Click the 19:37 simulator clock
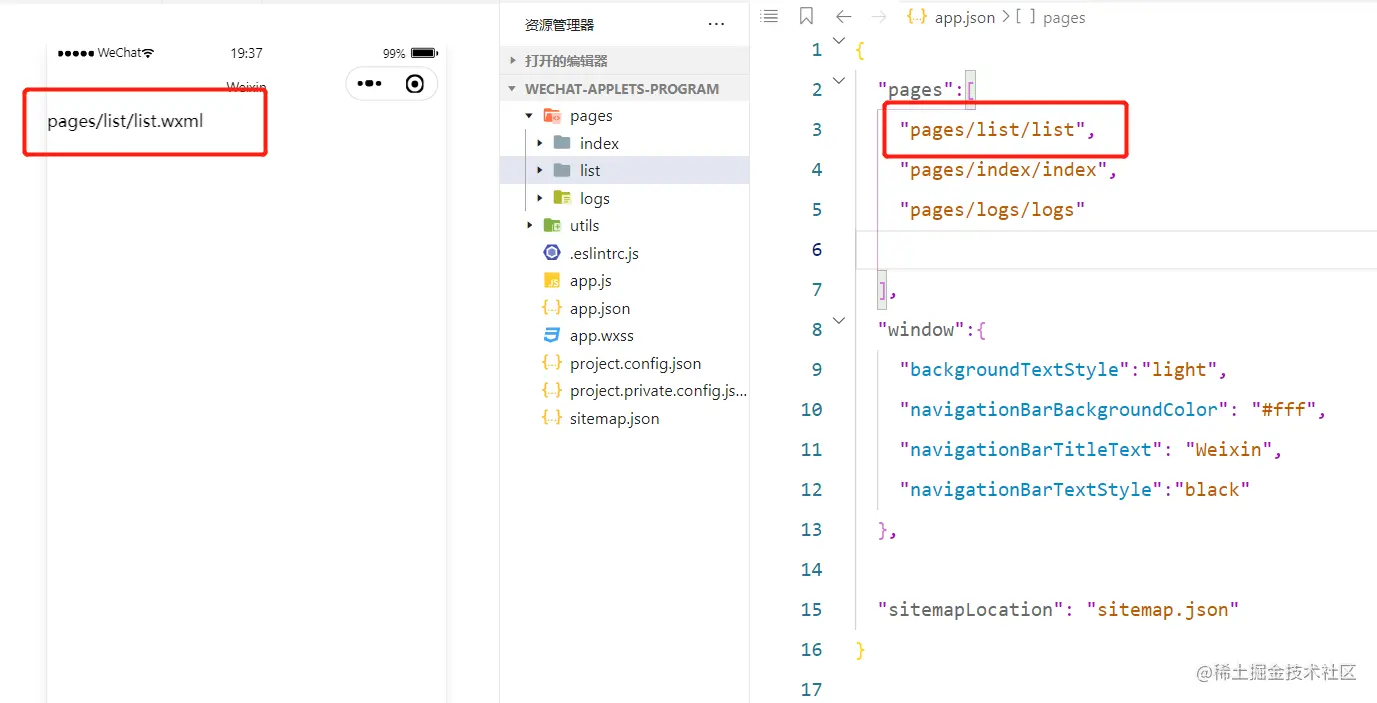Viewport: 1377px width, 703px height. [x=246, y=53]
